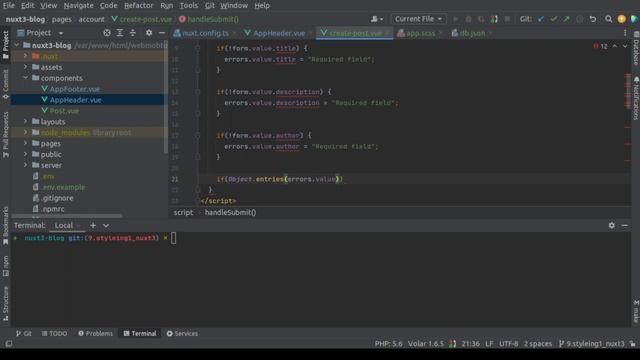640x360 pixels.
Task: Open editor tabs more options menu
Action: (x=625, y=33)
